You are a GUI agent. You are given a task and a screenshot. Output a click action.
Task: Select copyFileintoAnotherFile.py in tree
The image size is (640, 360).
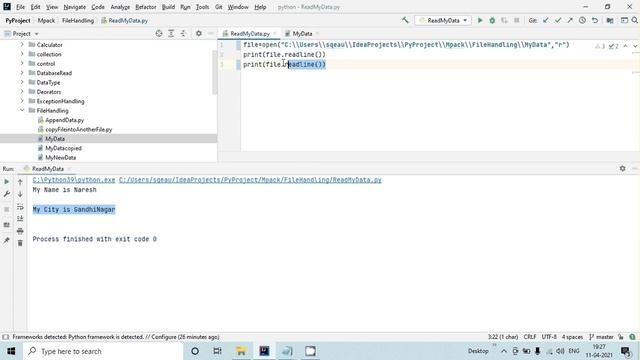[78, 129]
